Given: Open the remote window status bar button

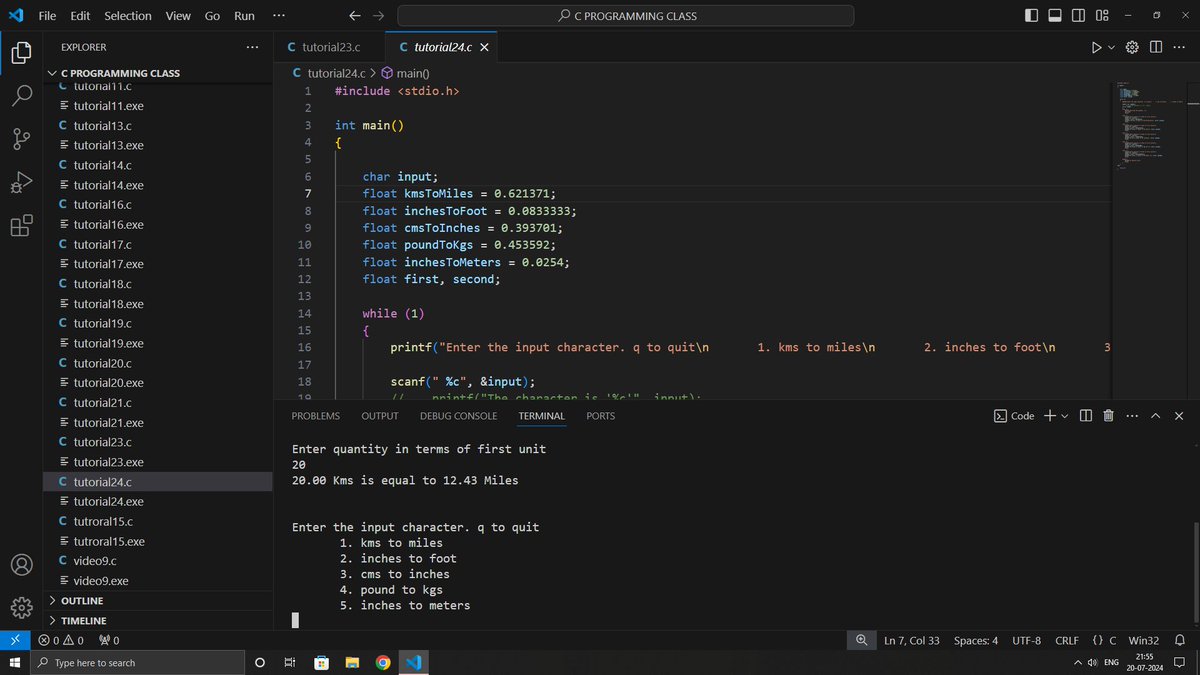Looking at the screenshot, I should click(x=15, y=640).
